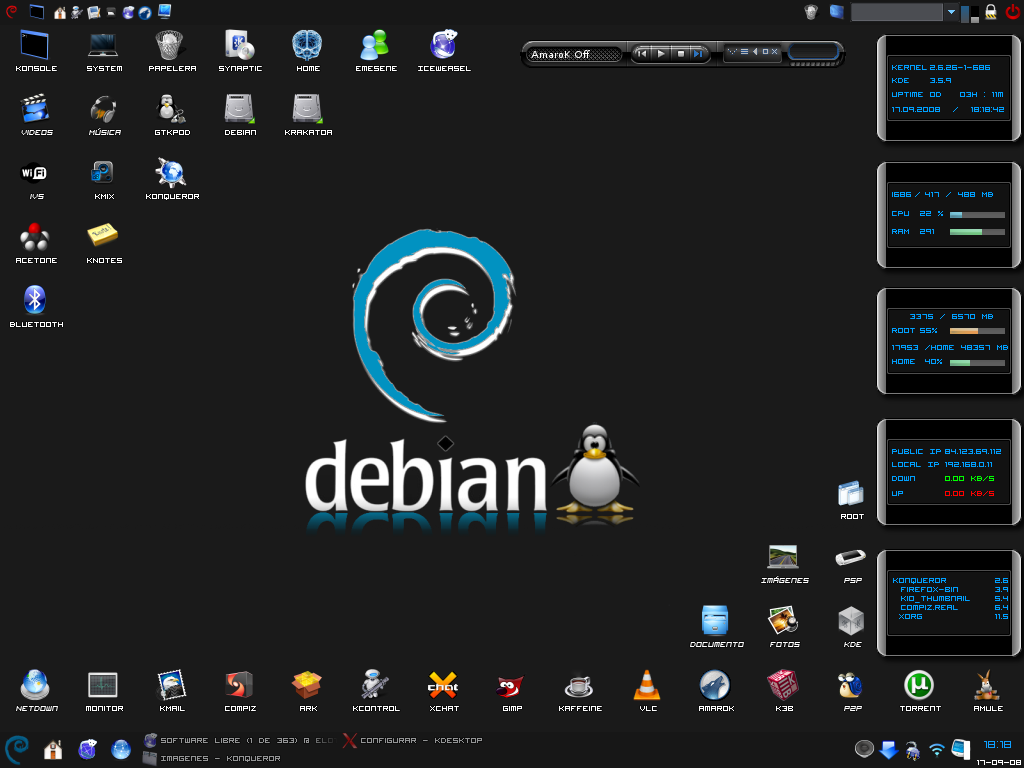Expand the run command dropdown arrow
This screenshot has width=1024, height=768.
pyautogui.click(x=951, y=12)
